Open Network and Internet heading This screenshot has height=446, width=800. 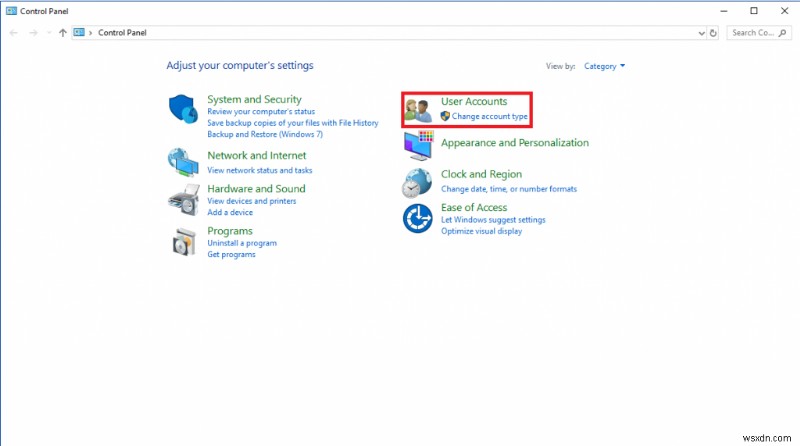(x=257, y=156)
